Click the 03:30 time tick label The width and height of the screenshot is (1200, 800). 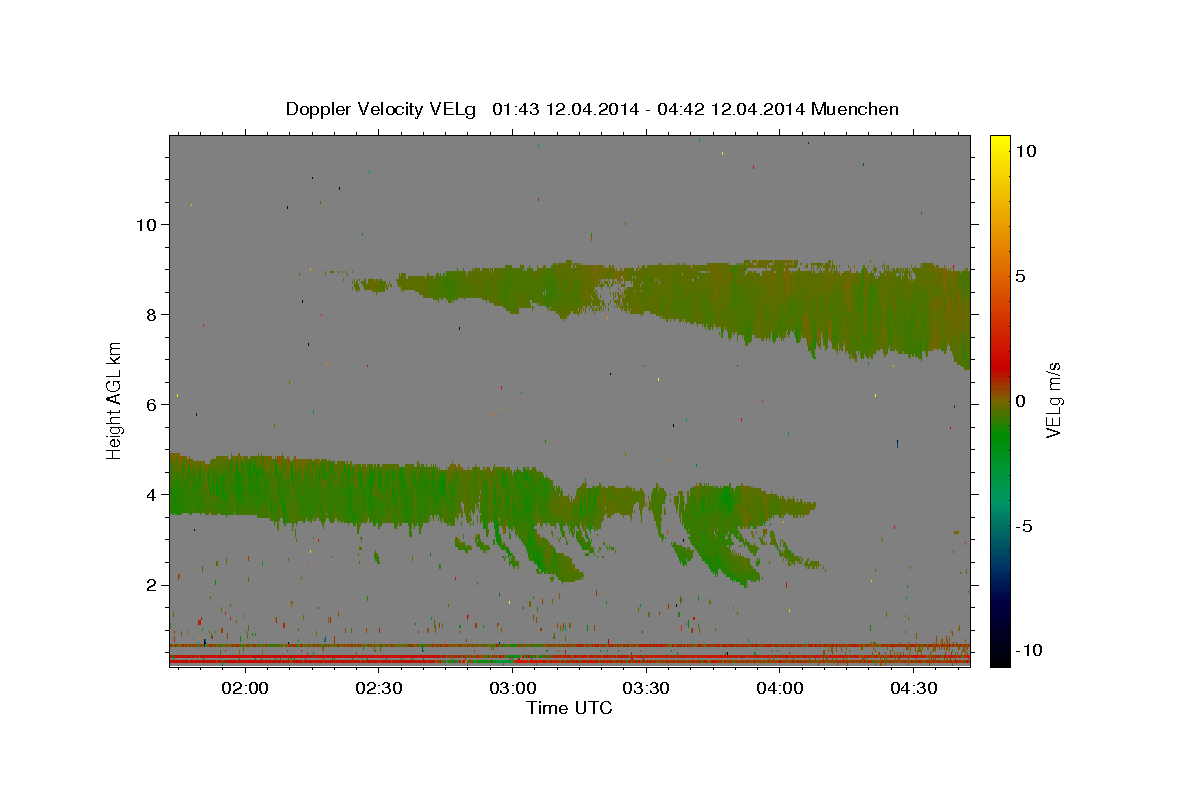pos(646,689)
